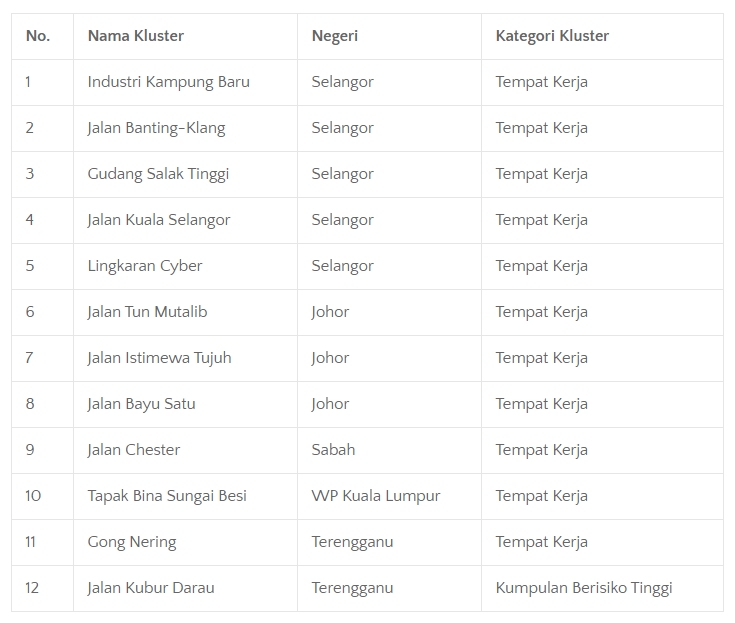Click the "Lingkaran Cyber" cluster name

click(145, 266)
